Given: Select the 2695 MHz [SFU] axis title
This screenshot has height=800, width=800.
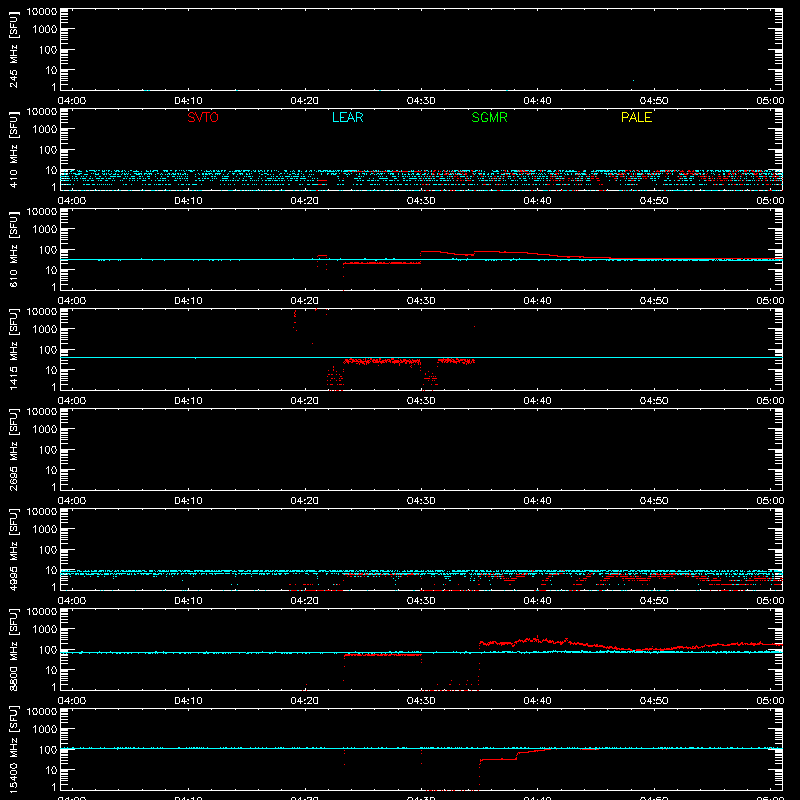Looking at the screenshot, I should 13,450.
